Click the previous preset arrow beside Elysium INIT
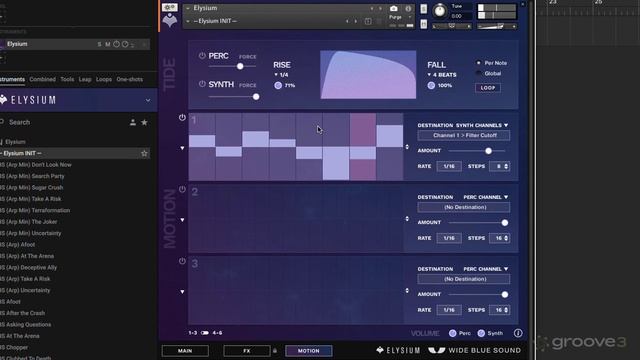 click(x=347, y=21)
